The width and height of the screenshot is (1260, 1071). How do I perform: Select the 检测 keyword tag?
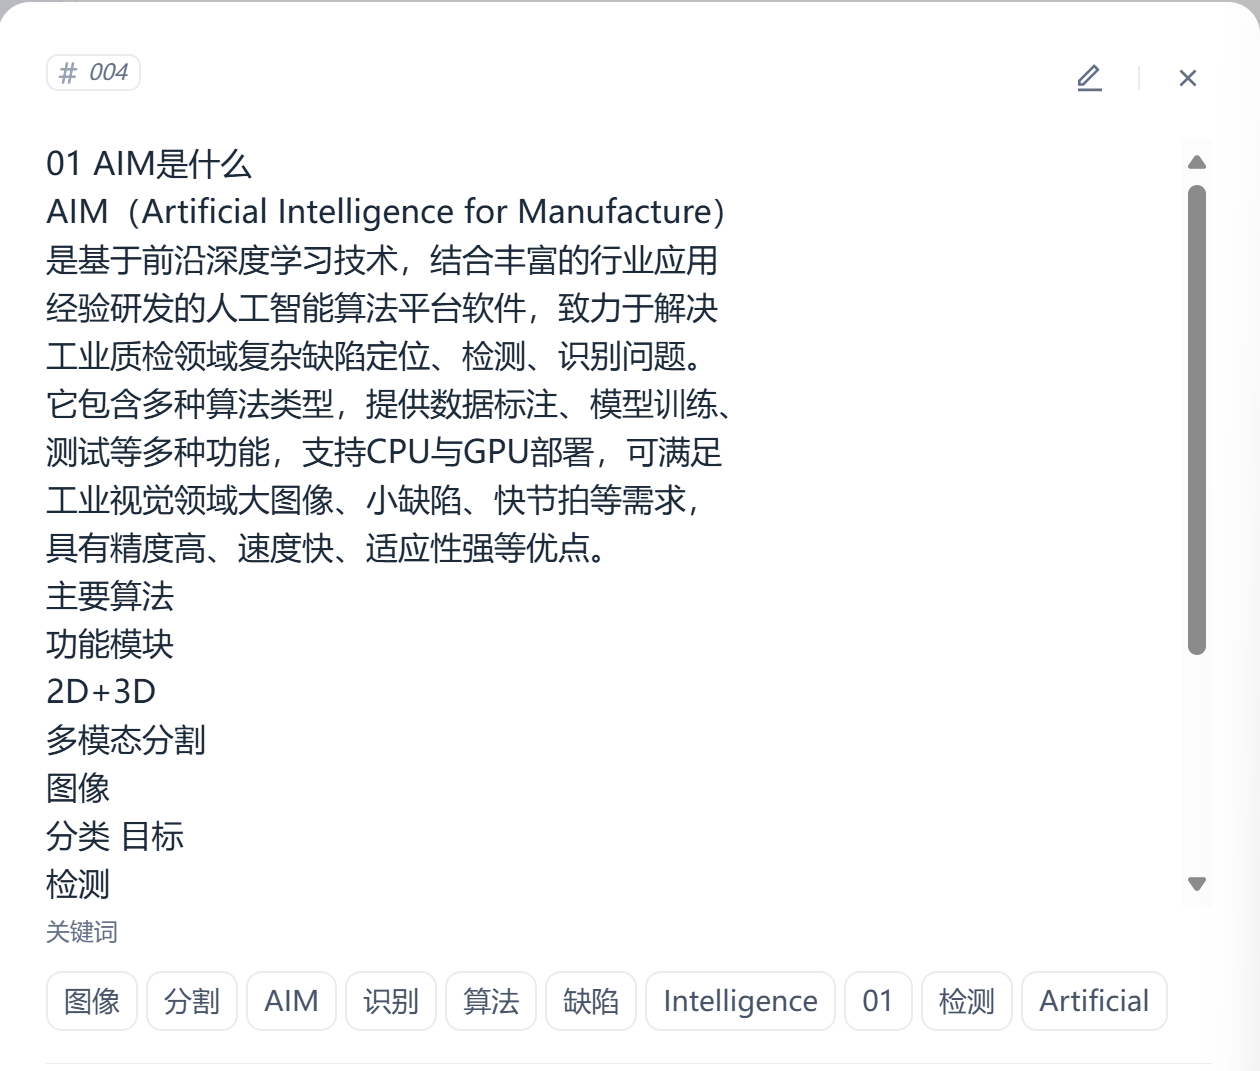[x=966, y=1001]
